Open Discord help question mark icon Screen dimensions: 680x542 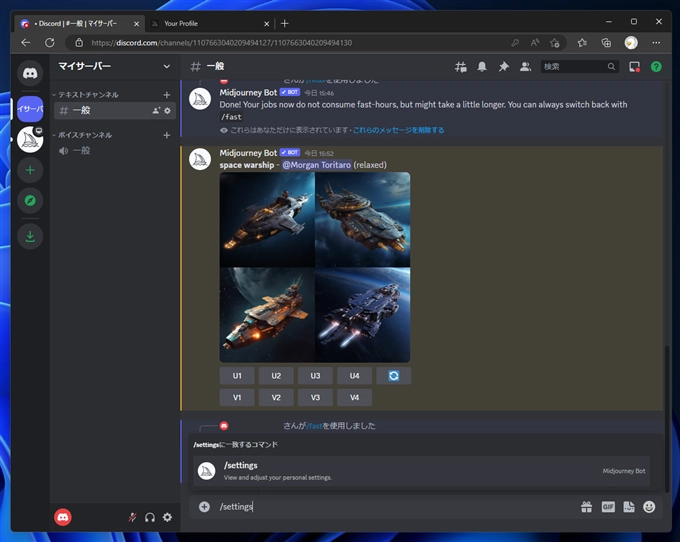coord(656,66)
